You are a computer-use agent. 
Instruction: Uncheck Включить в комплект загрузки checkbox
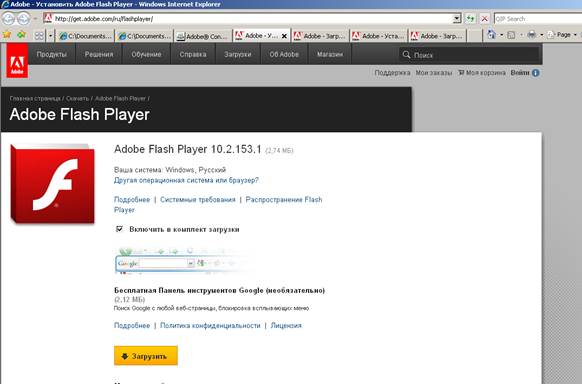pos(119,229)
